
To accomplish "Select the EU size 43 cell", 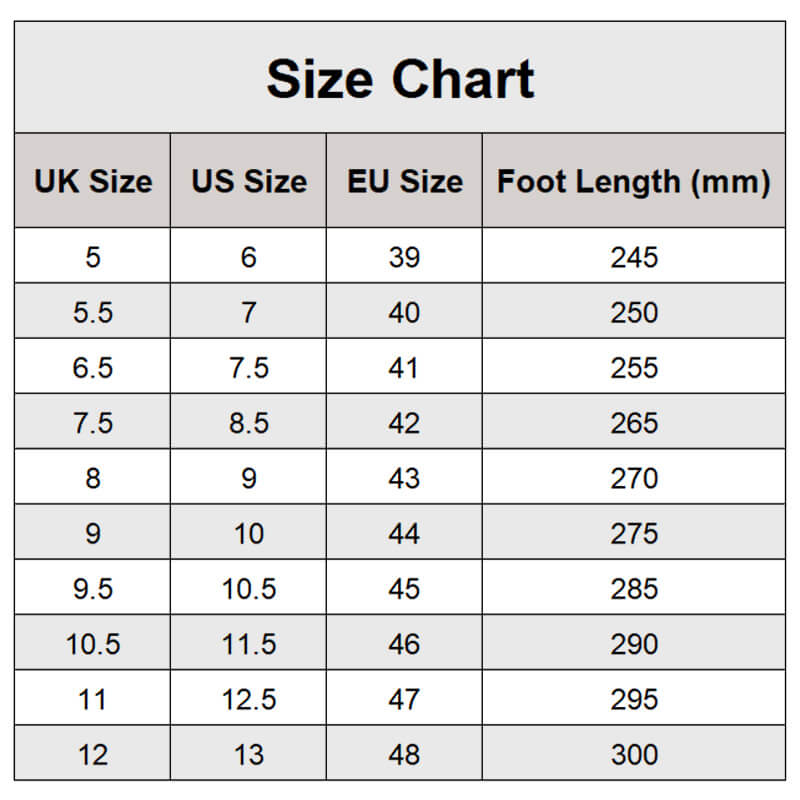I will pos(405,478).
